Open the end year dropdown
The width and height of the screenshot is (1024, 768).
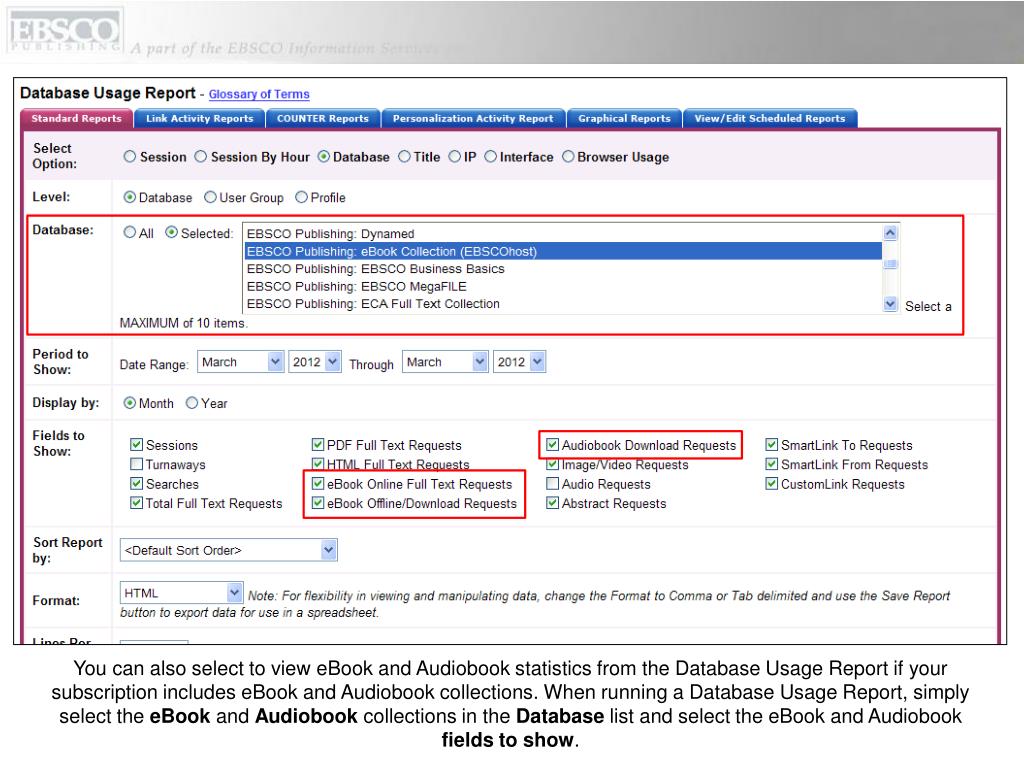click(x=519, y=362)
